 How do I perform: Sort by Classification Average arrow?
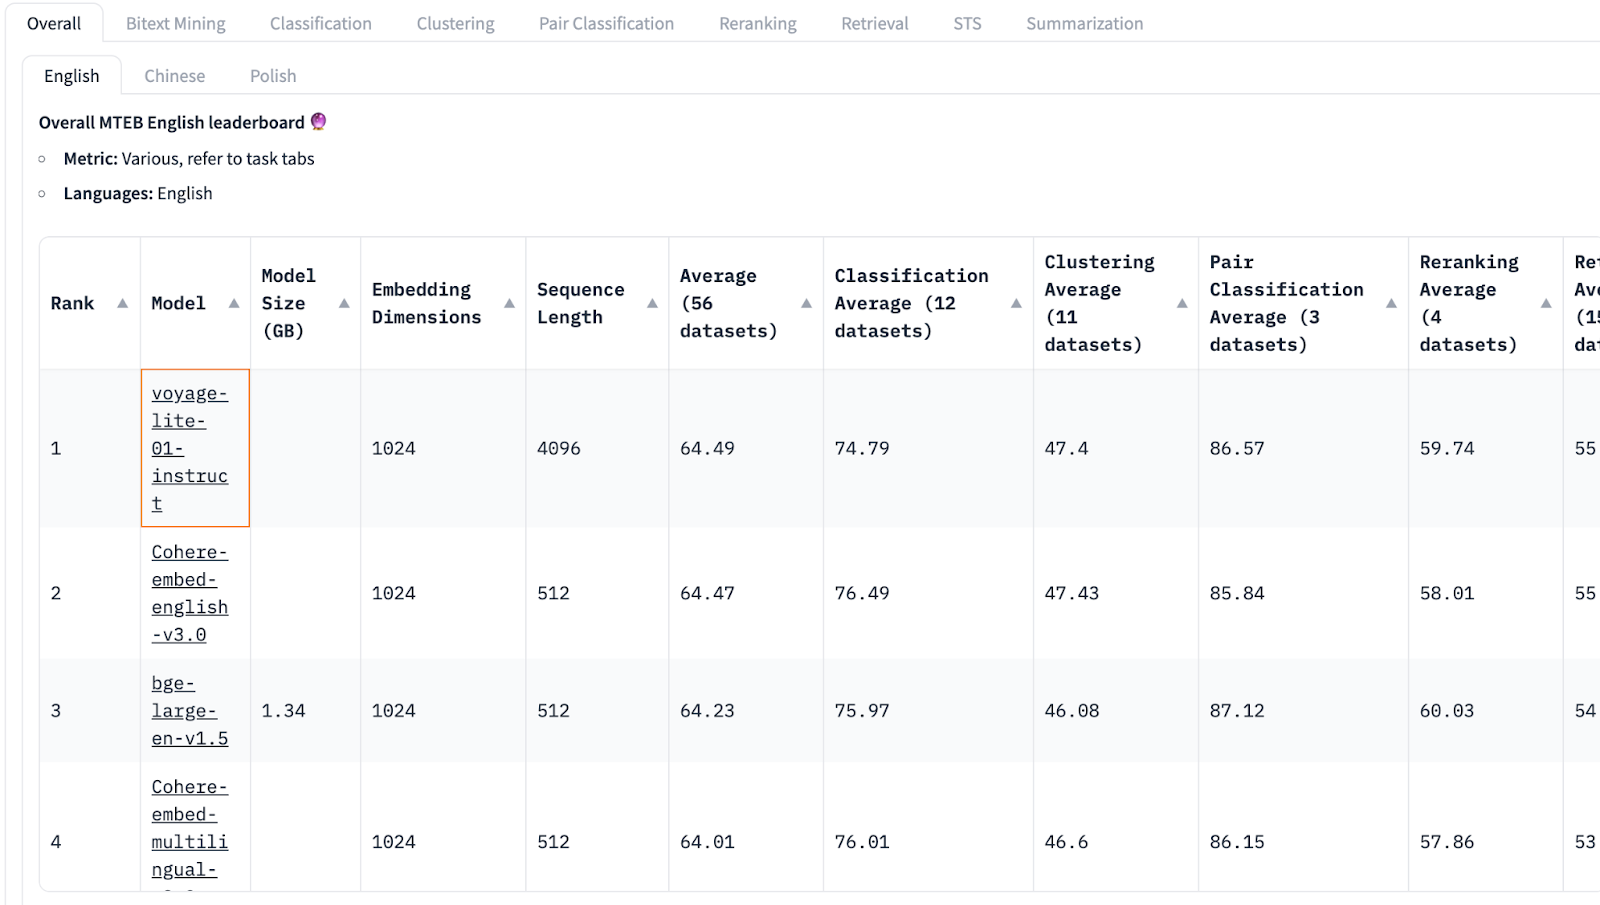[1016, 303]
